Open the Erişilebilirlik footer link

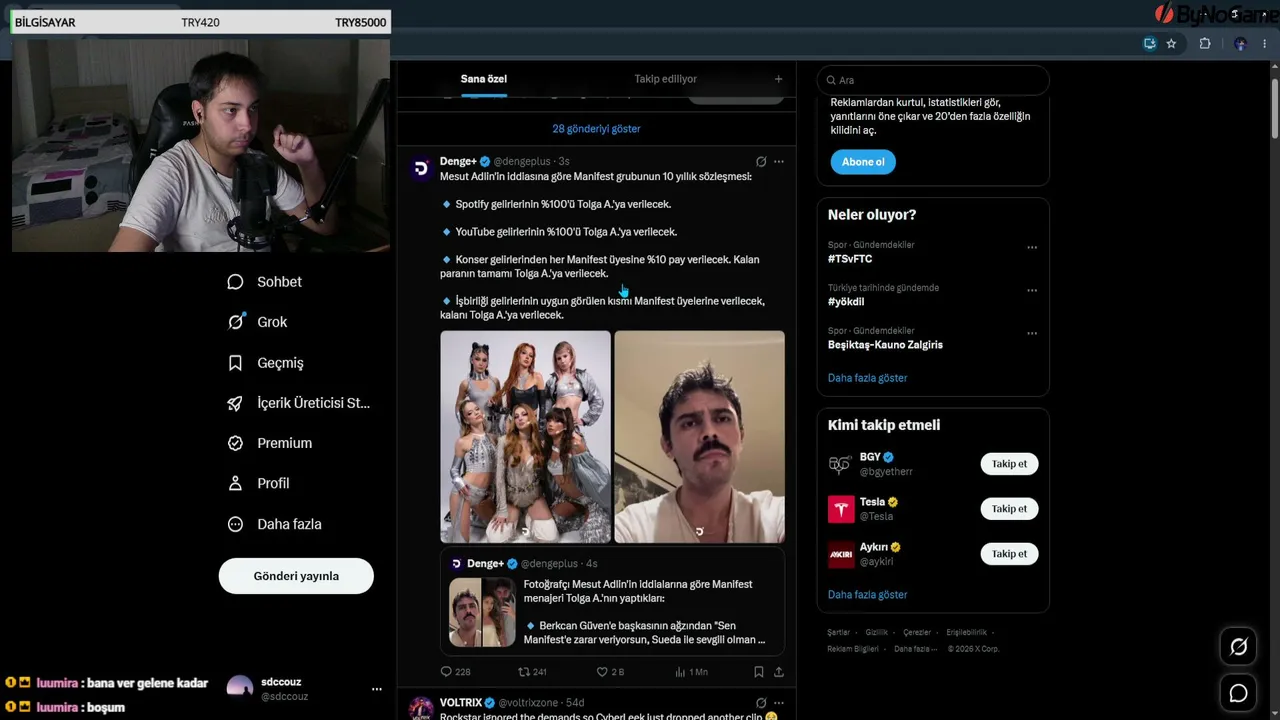967,633
